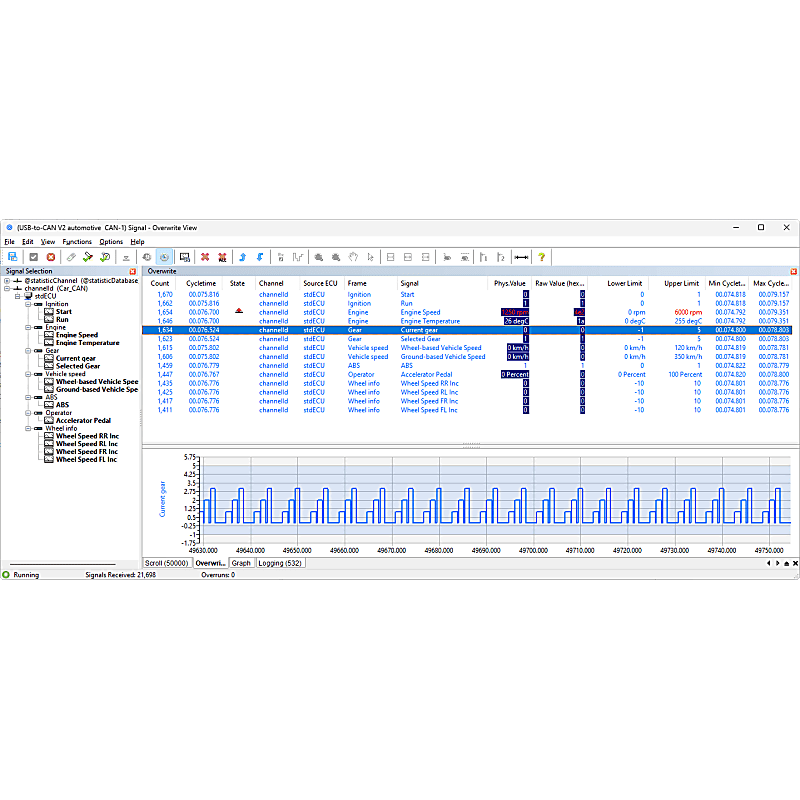
Task: Open the Functions menu
Action: coord(77,241)
